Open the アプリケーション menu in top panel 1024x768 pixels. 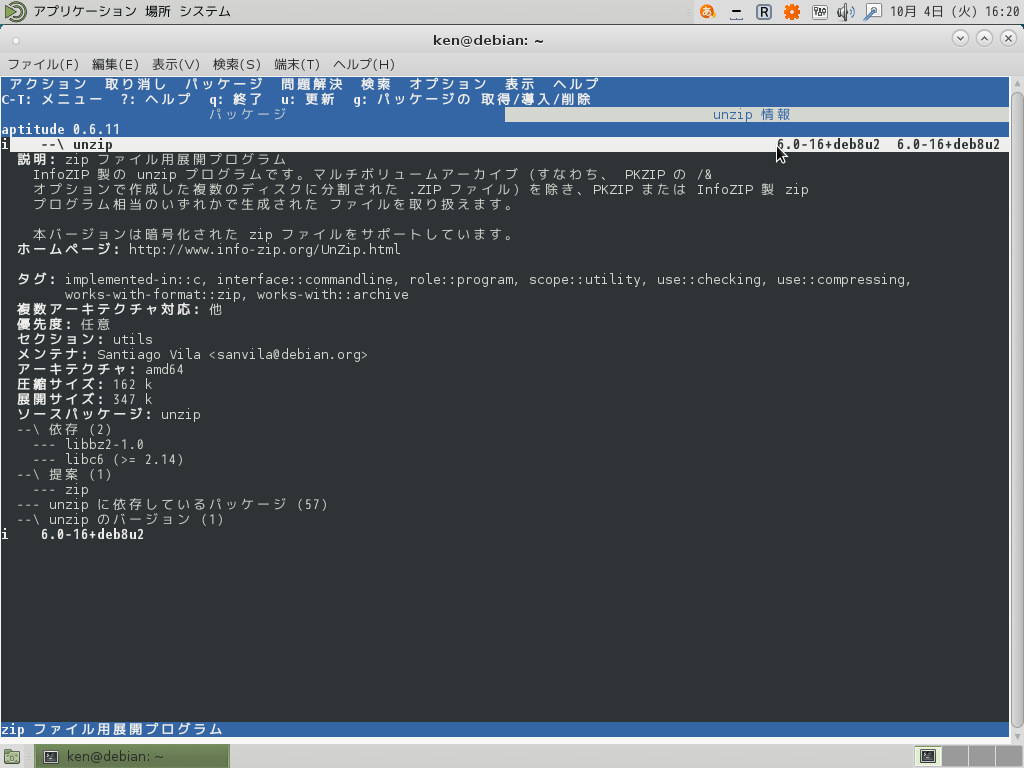click(x=85, y=11)
